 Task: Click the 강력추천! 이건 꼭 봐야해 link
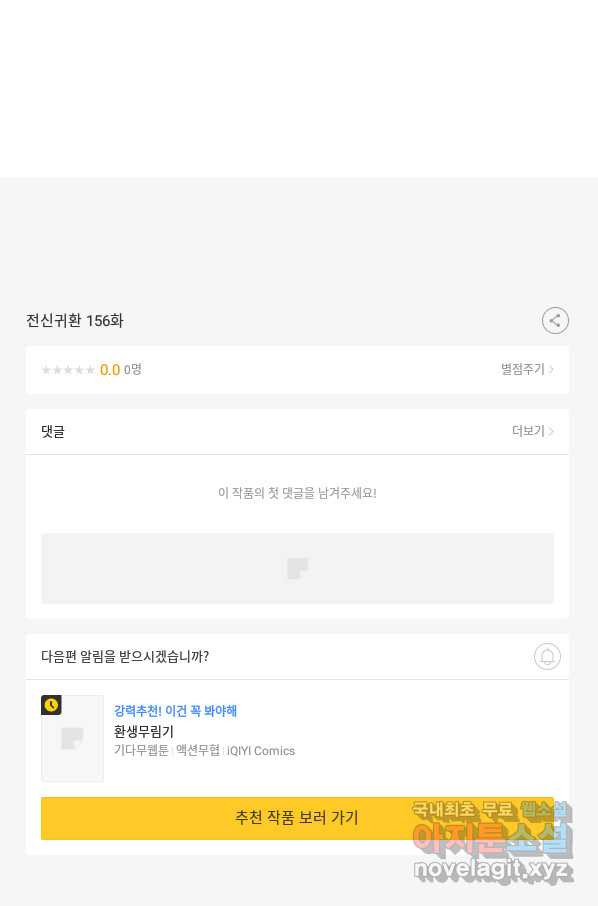pos(175,711)
